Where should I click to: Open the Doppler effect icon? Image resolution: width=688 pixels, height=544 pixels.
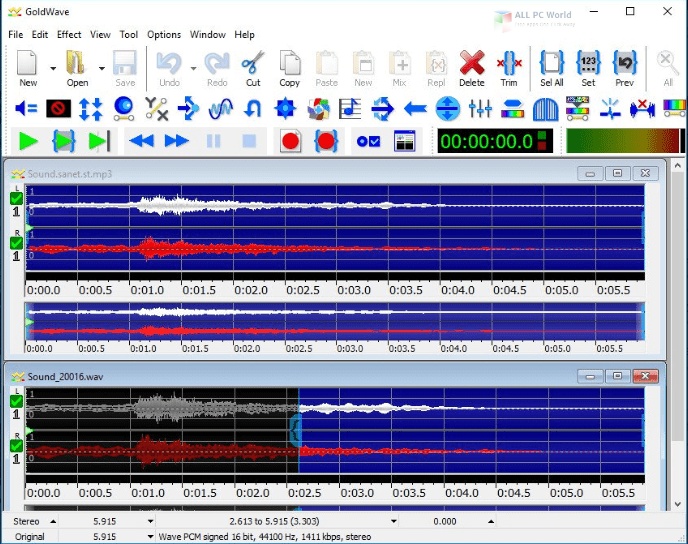coord(124,108)
